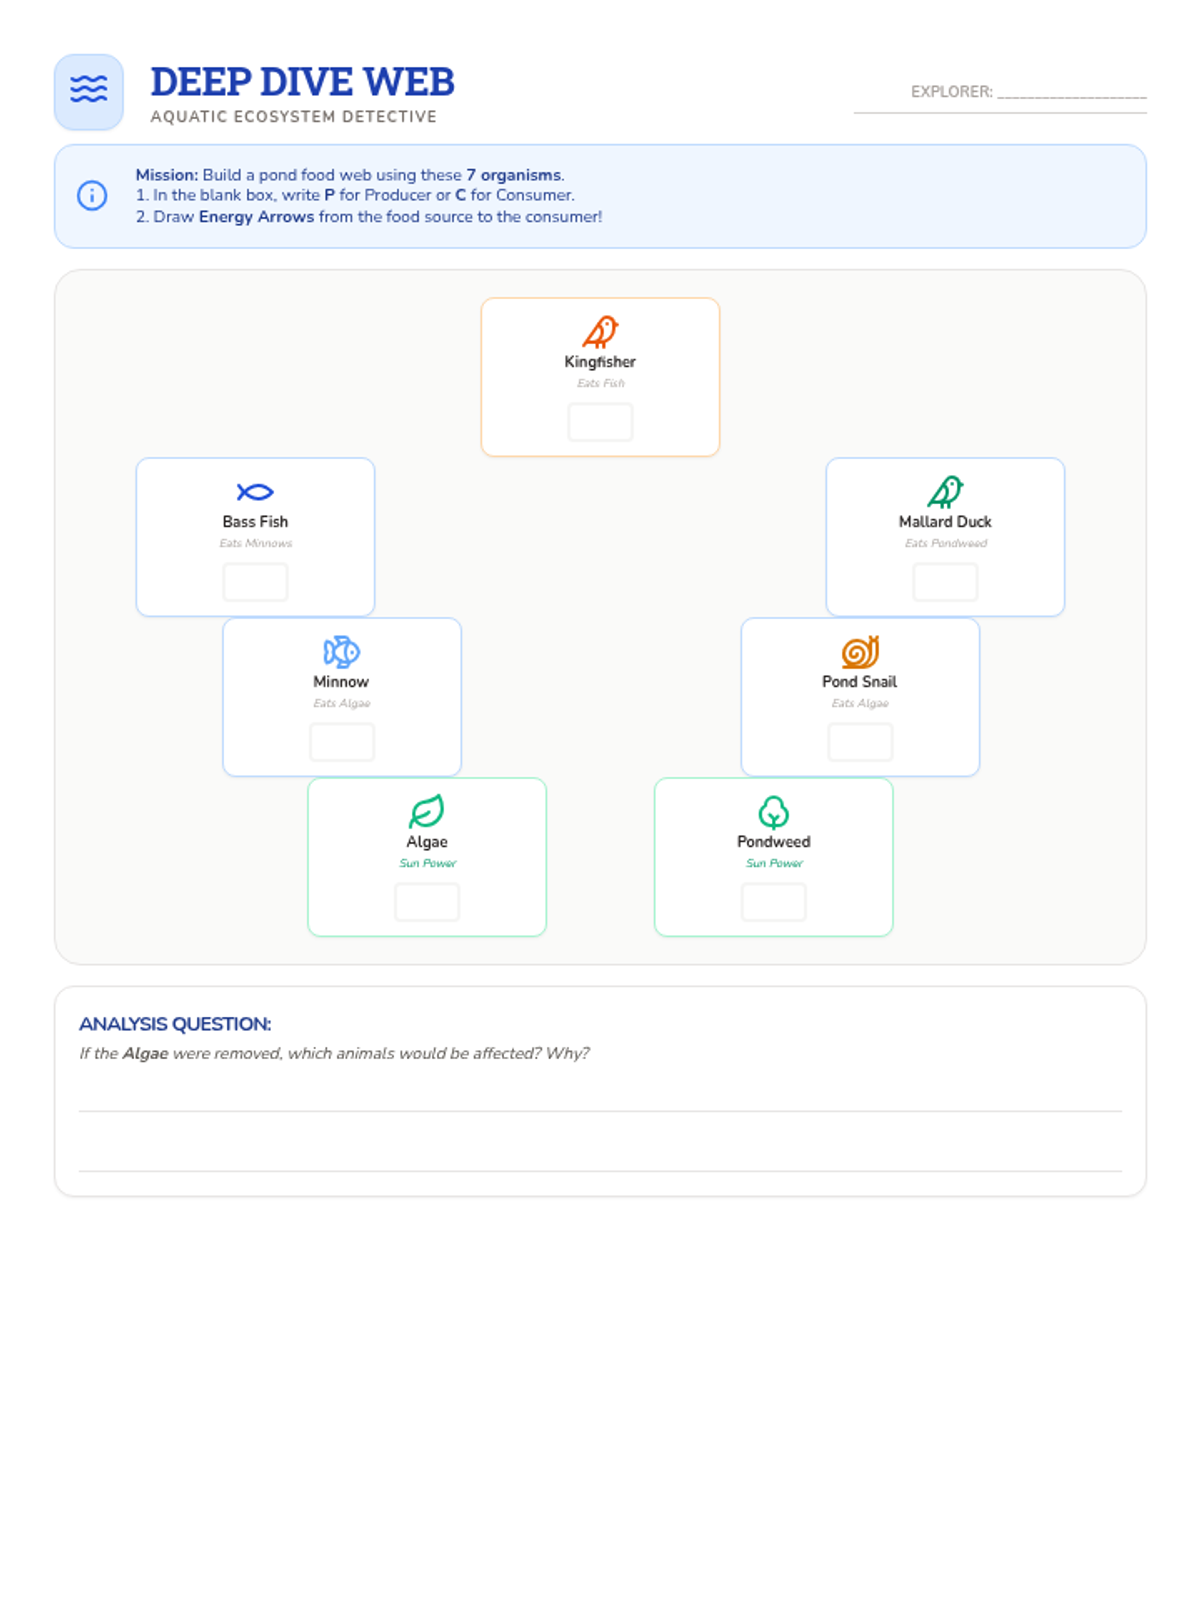
Task: Click the Pondweed tree icon
Action: tap(773, 811)
